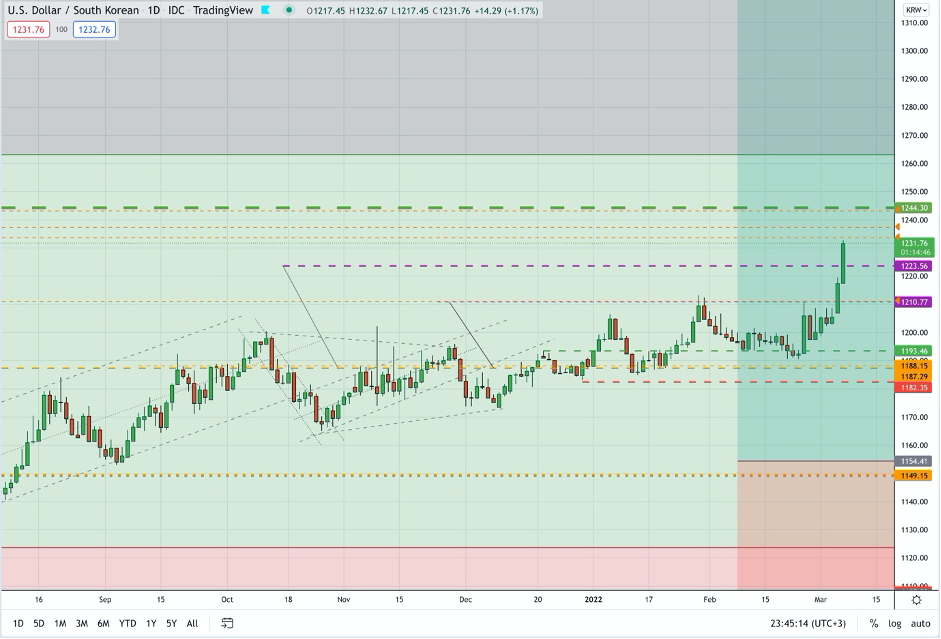The image size is (941, 639).
Task: Open the KRW currency dropdown
Action: 916,10
